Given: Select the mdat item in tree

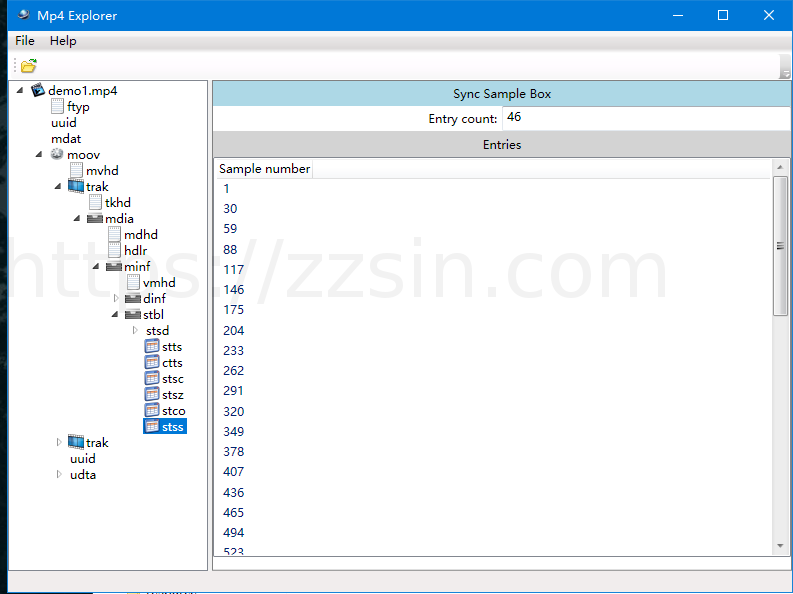Looking at the screenshot, I should pos(66,139).
